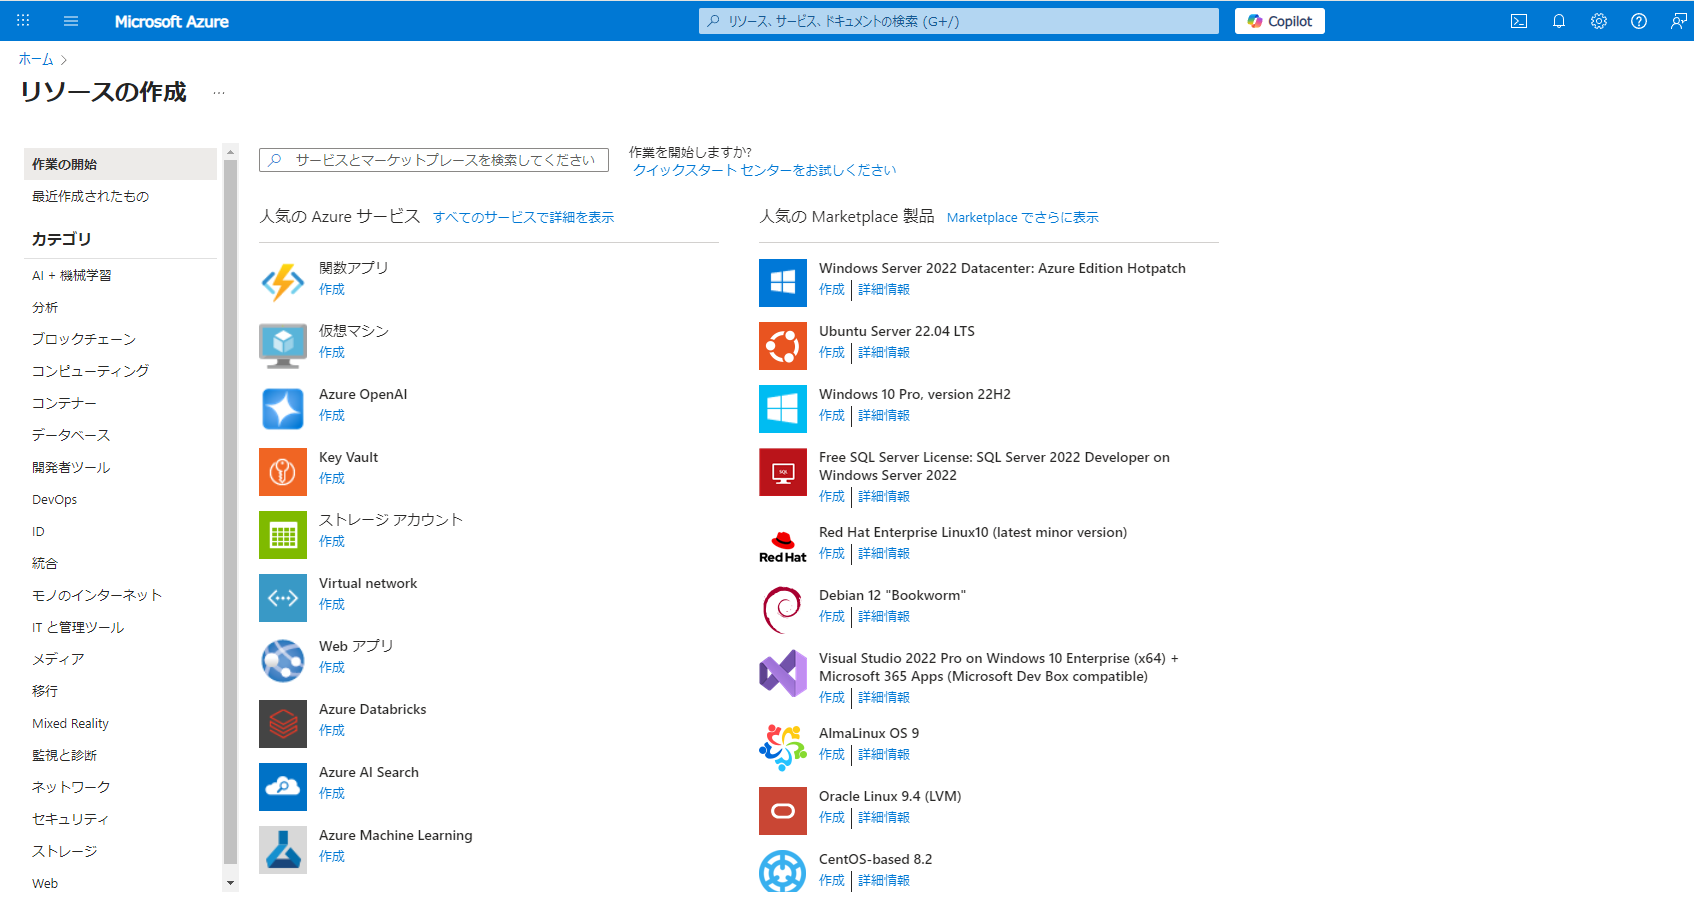Image resolution: width=1694 pixels, height=912 pixels.
Task: Click すべてのサービスで詳細を表示 link
Action: click(523, 217)
